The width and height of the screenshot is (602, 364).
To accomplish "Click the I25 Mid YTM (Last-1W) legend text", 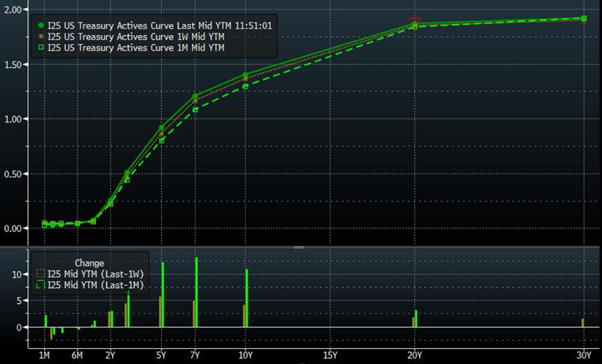I will pos(96,274).
